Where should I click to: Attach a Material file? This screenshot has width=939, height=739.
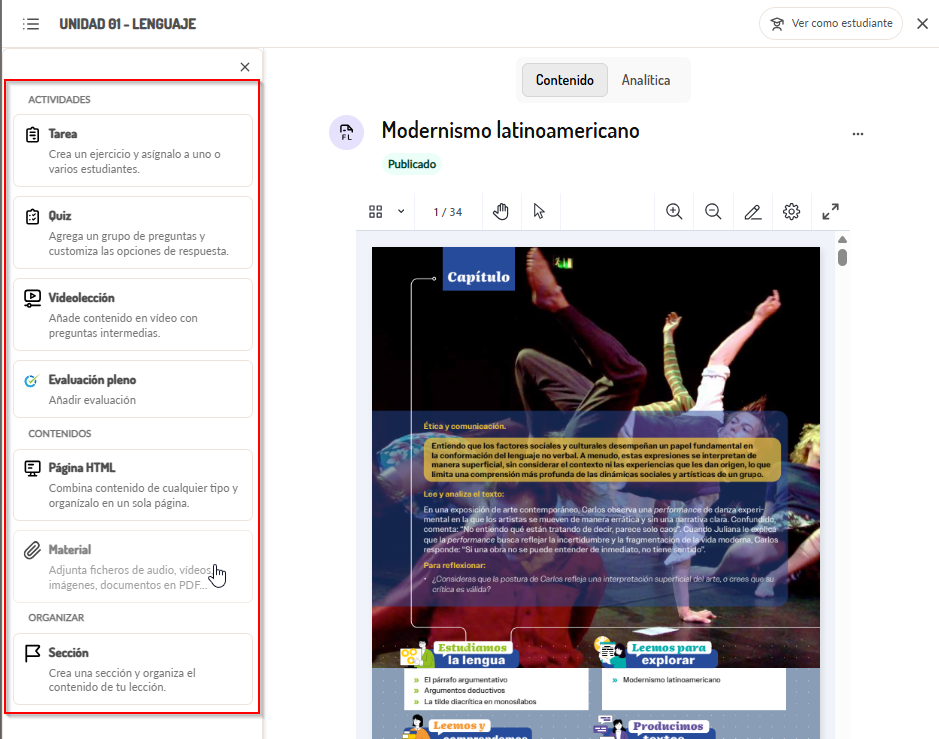point(133,567)
